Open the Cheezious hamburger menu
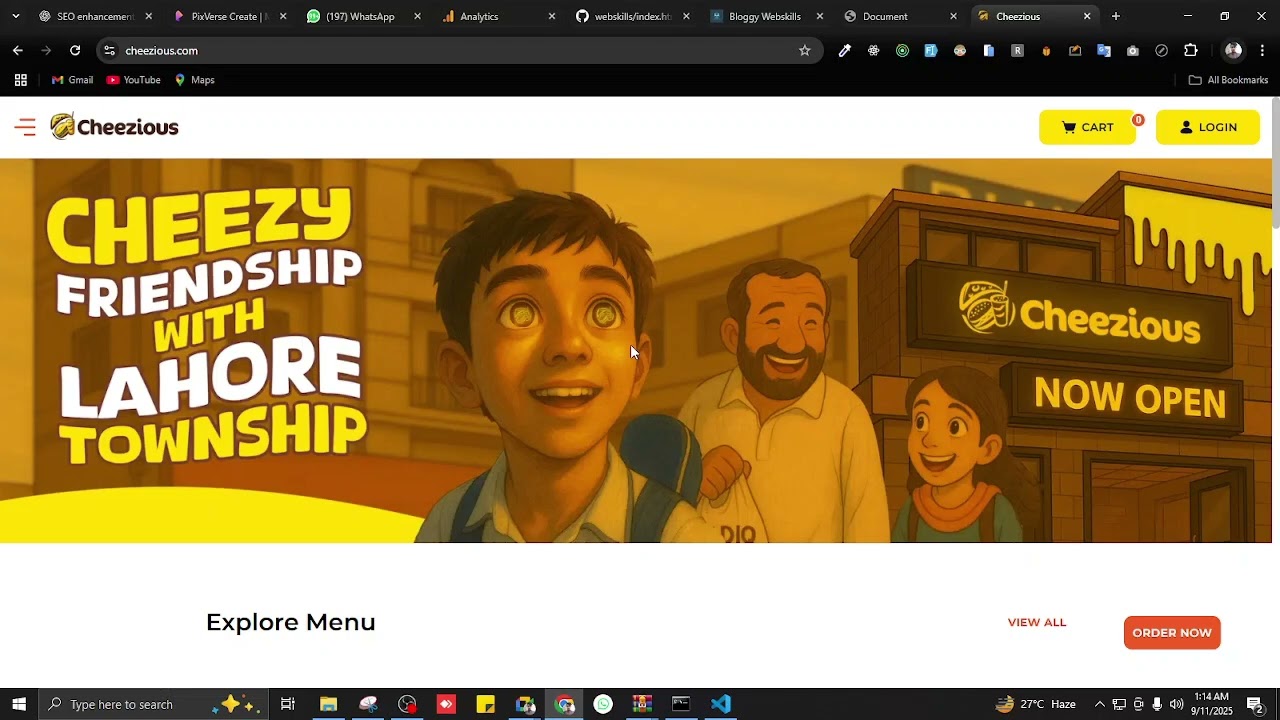Screen dimensions: 1280x720 pos(25,127)
